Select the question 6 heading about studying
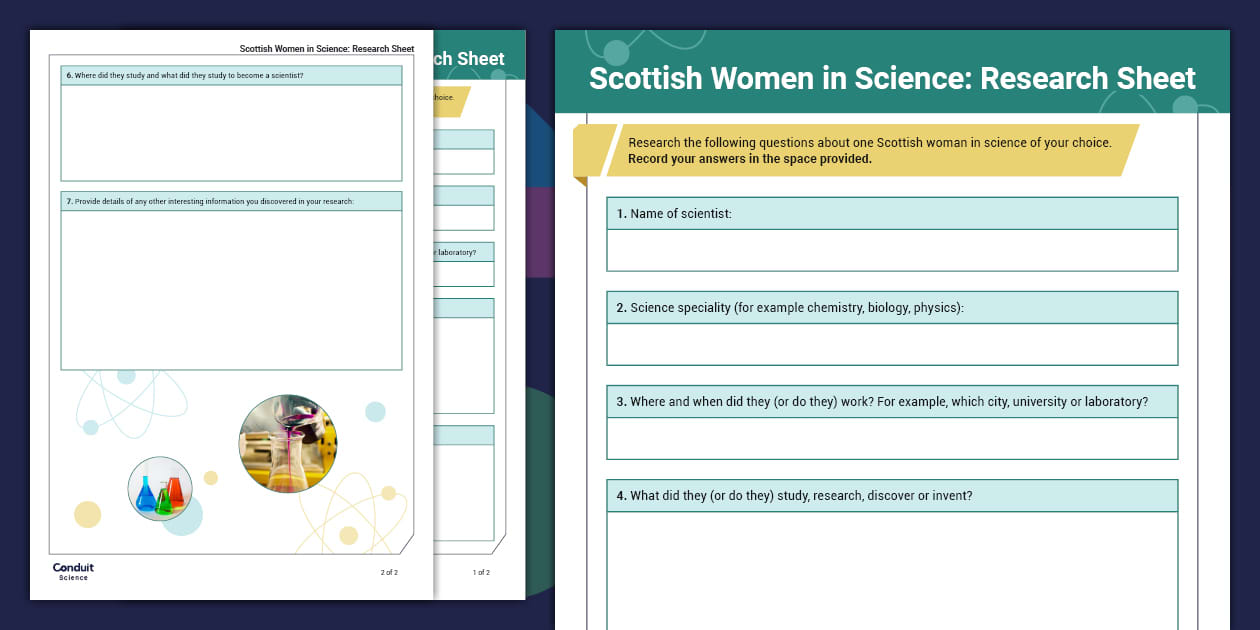The width and height of the screenshot is (1260, 630). (231, 74)
